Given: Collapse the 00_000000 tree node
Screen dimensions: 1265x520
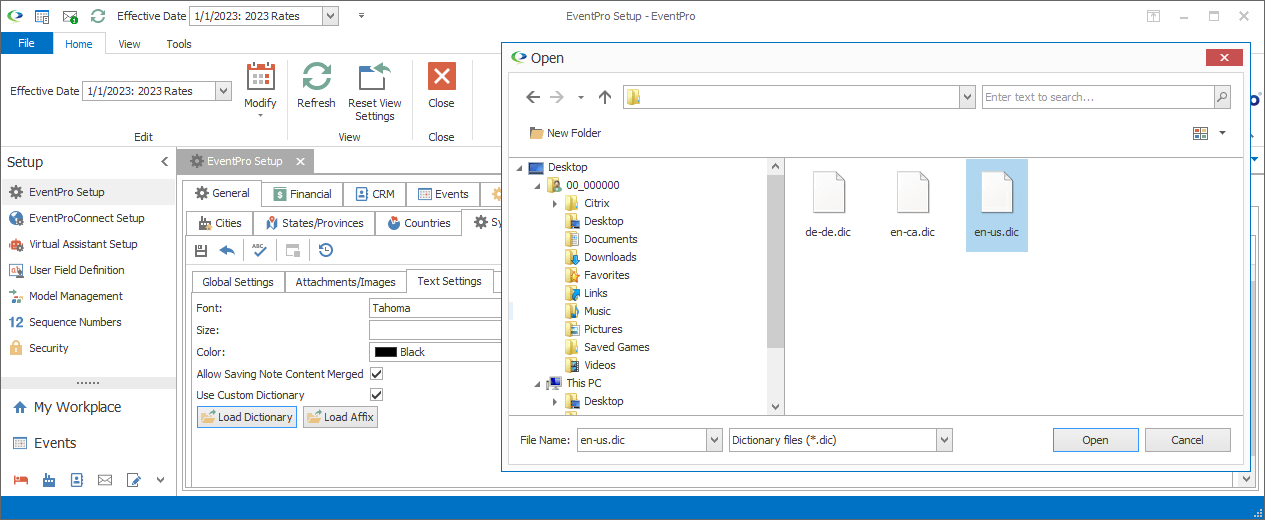Looking at the screenshot, I should point(537,185).
